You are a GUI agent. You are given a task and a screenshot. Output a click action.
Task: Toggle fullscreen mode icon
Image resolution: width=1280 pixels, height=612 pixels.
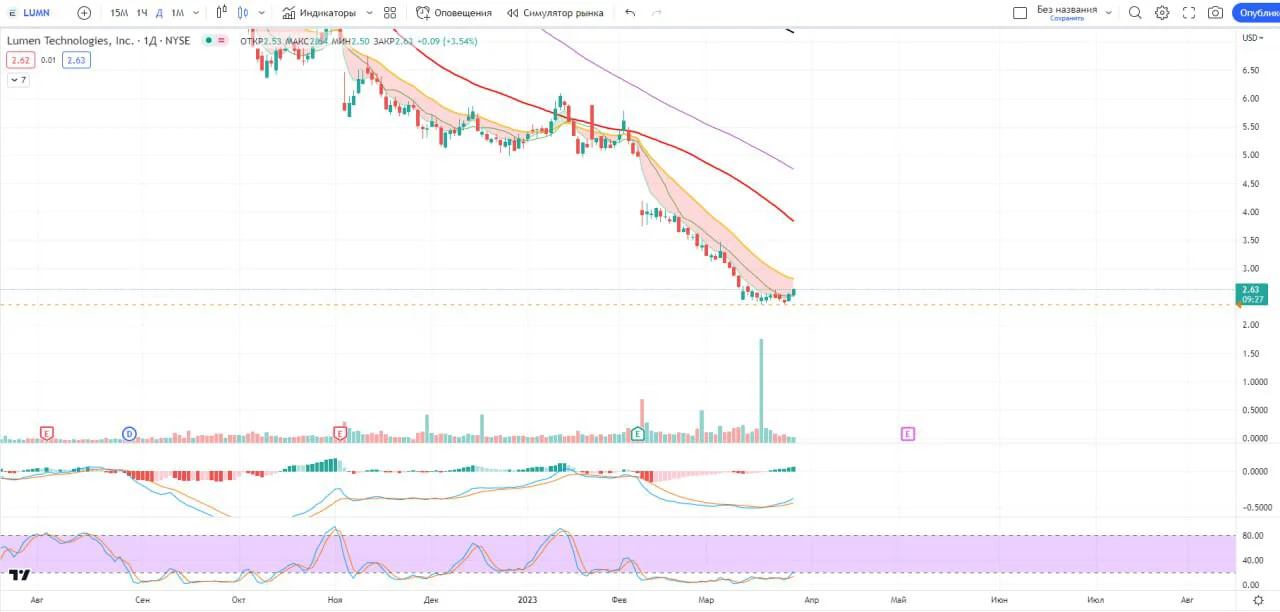[1189, 13]
